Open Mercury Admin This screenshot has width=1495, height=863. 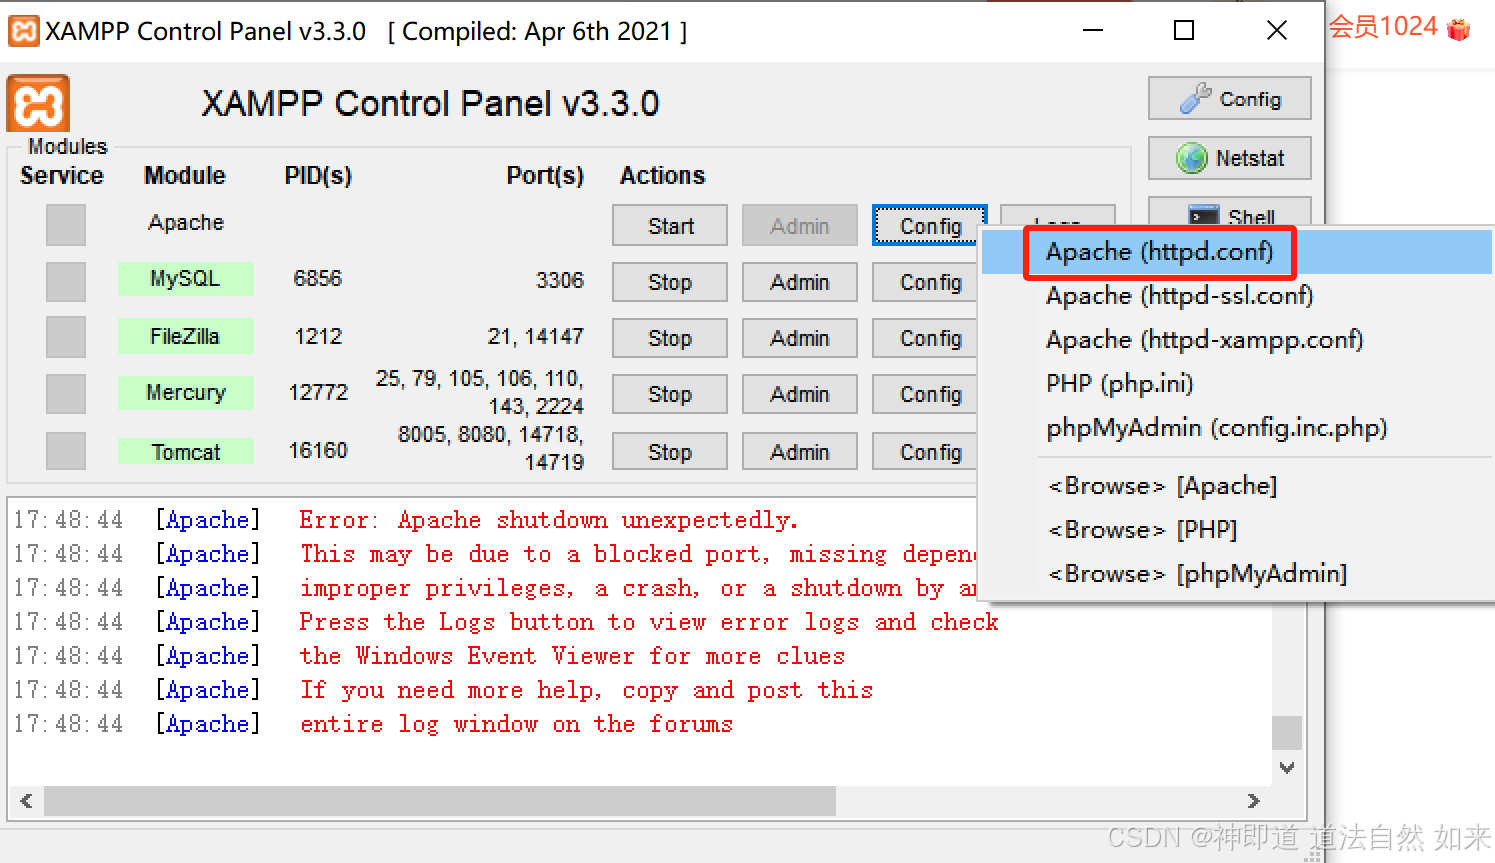[x=800, y=394]
